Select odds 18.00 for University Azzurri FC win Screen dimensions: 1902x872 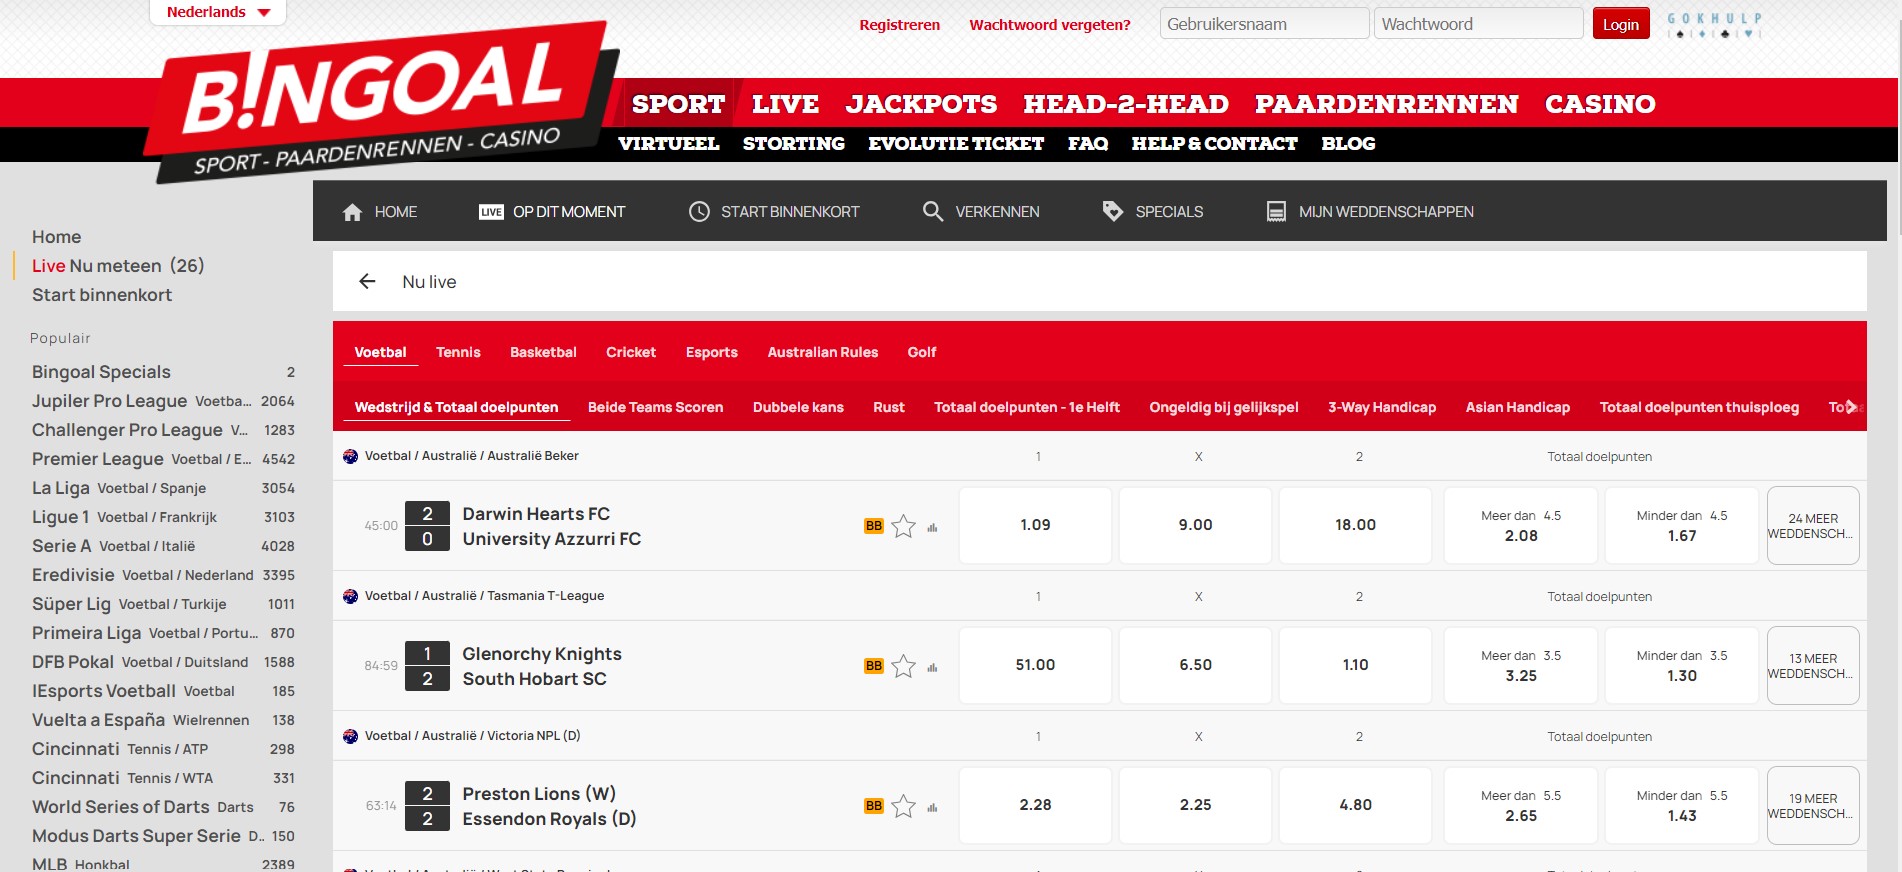pos(1355,525)
